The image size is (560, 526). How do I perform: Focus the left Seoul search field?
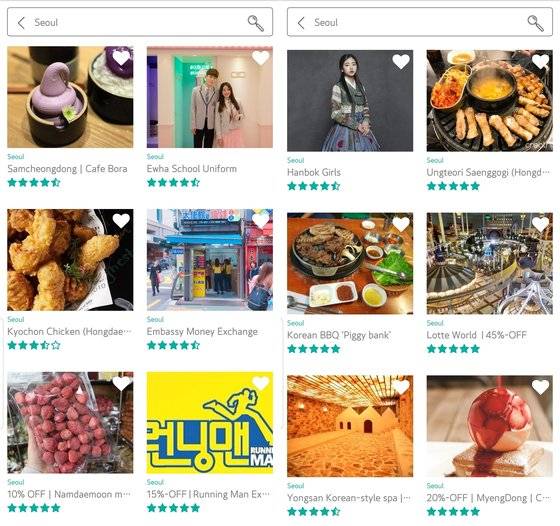[x=140, y=22]
